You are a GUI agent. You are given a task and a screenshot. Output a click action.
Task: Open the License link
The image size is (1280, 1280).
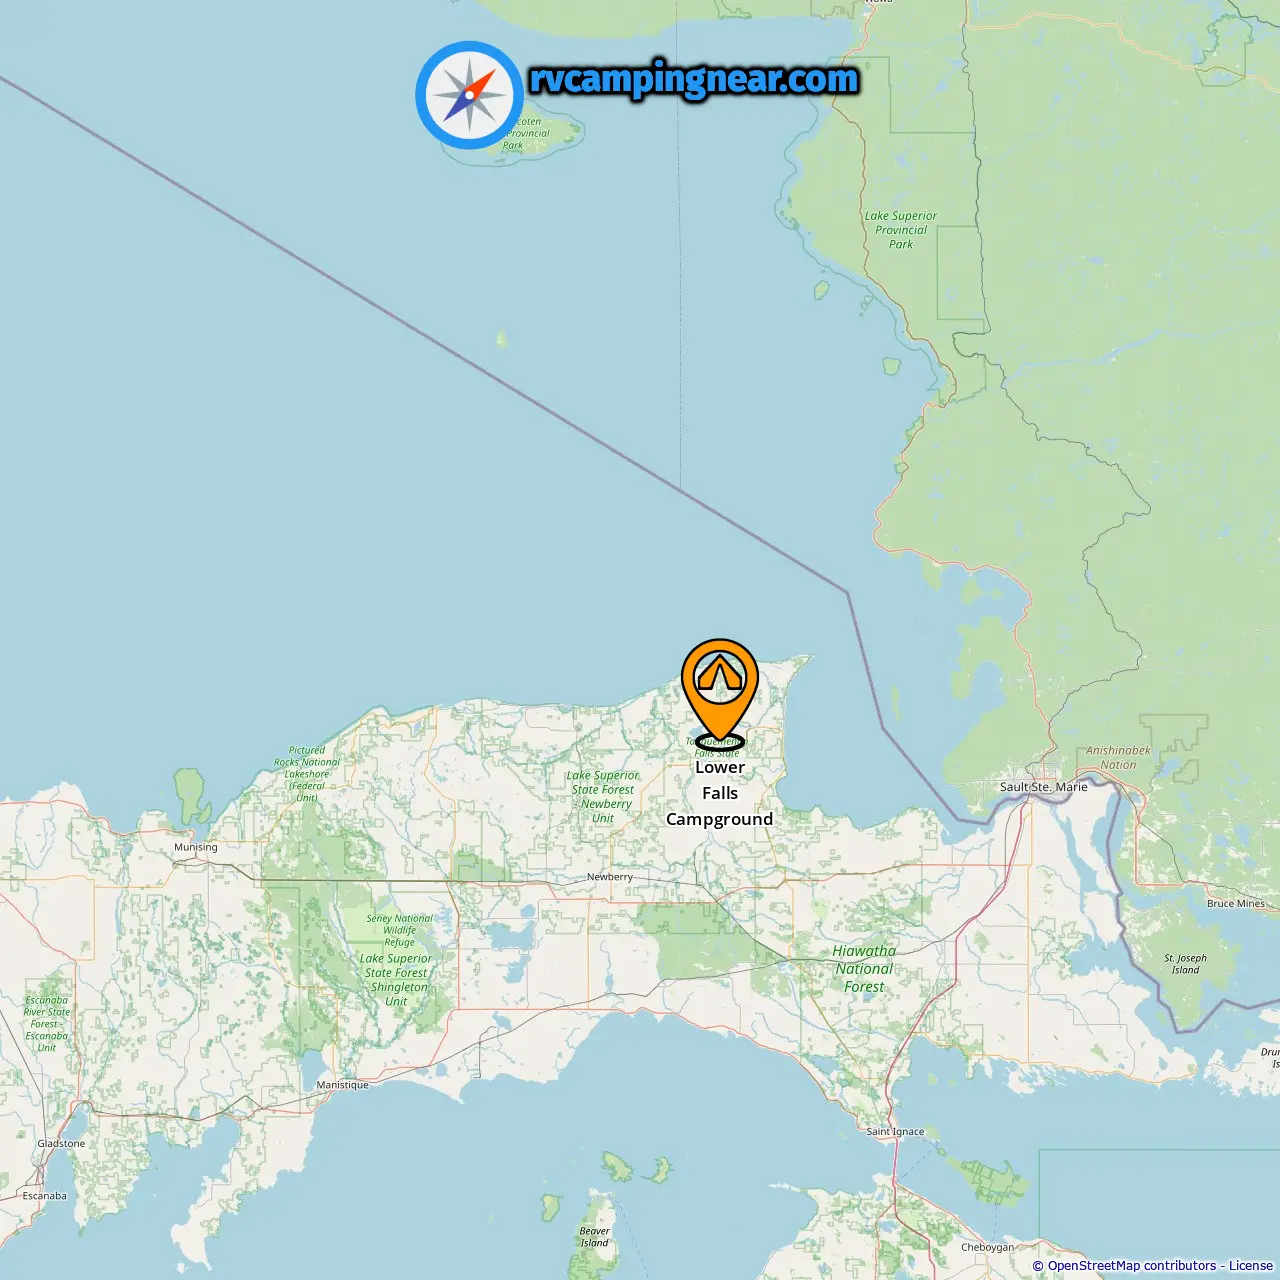(1251, 1266)
